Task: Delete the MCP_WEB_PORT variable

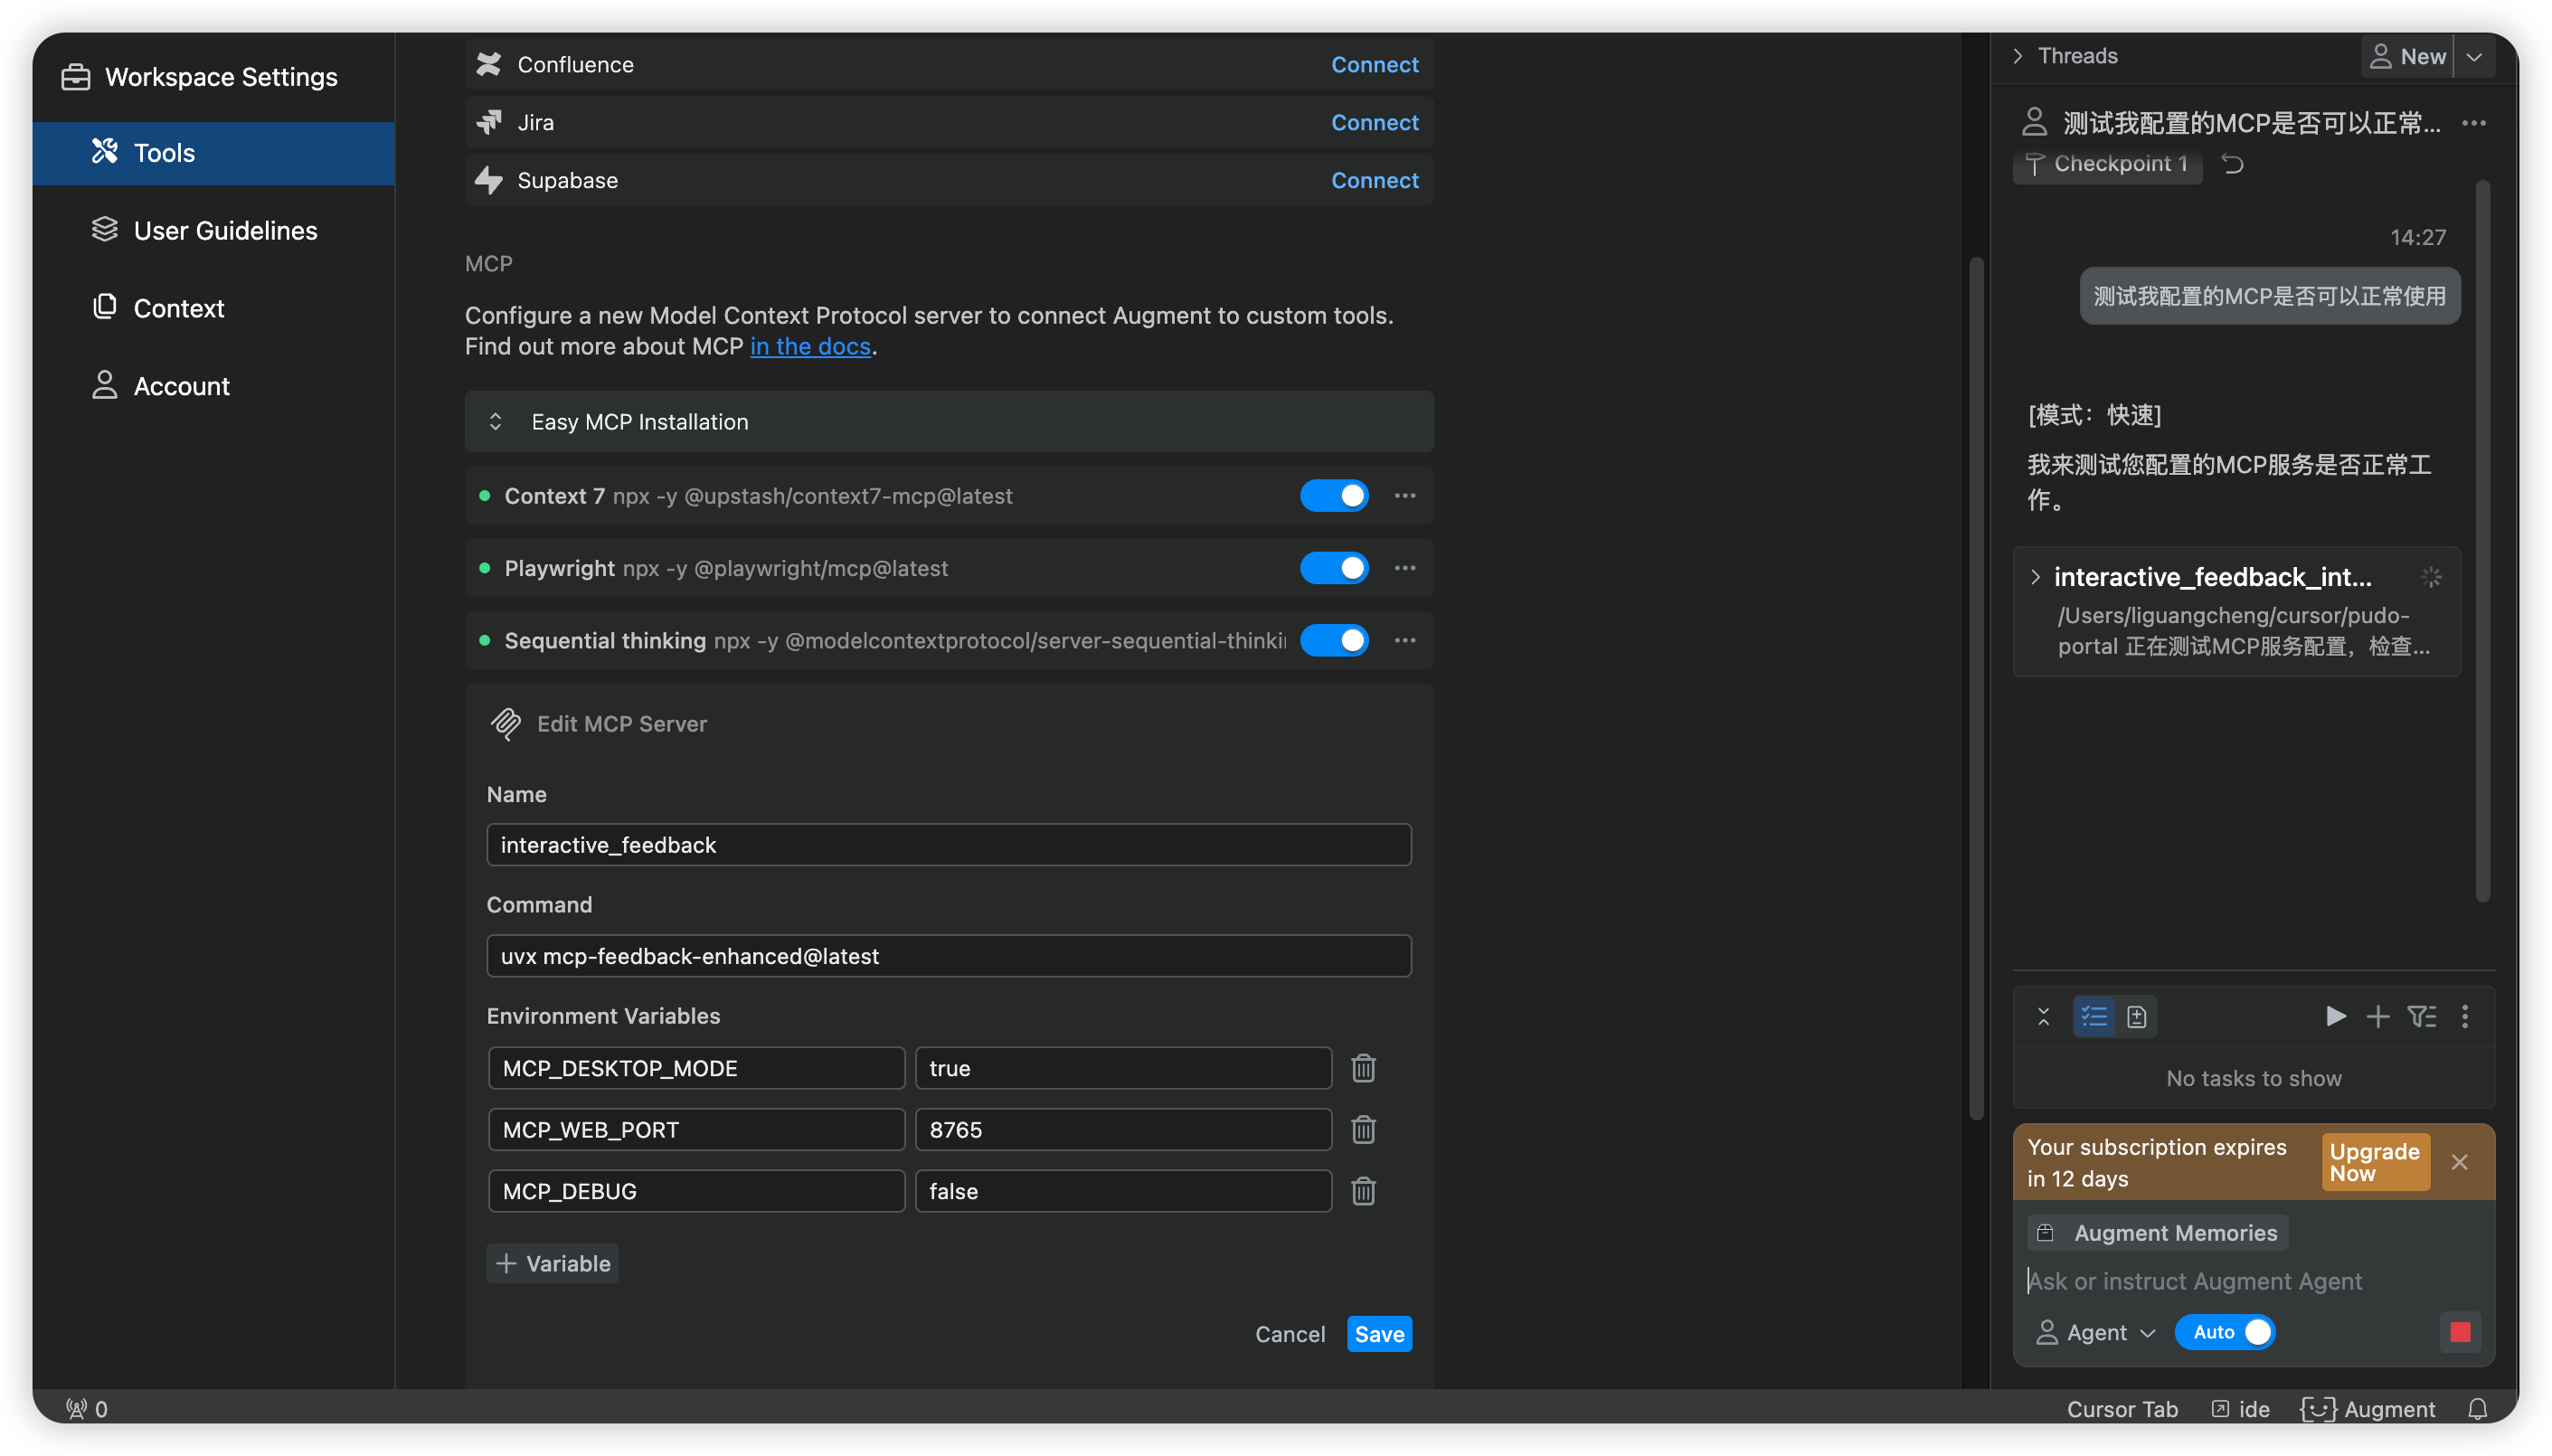Action: pyautogui.click(x=1363, y=1130)
